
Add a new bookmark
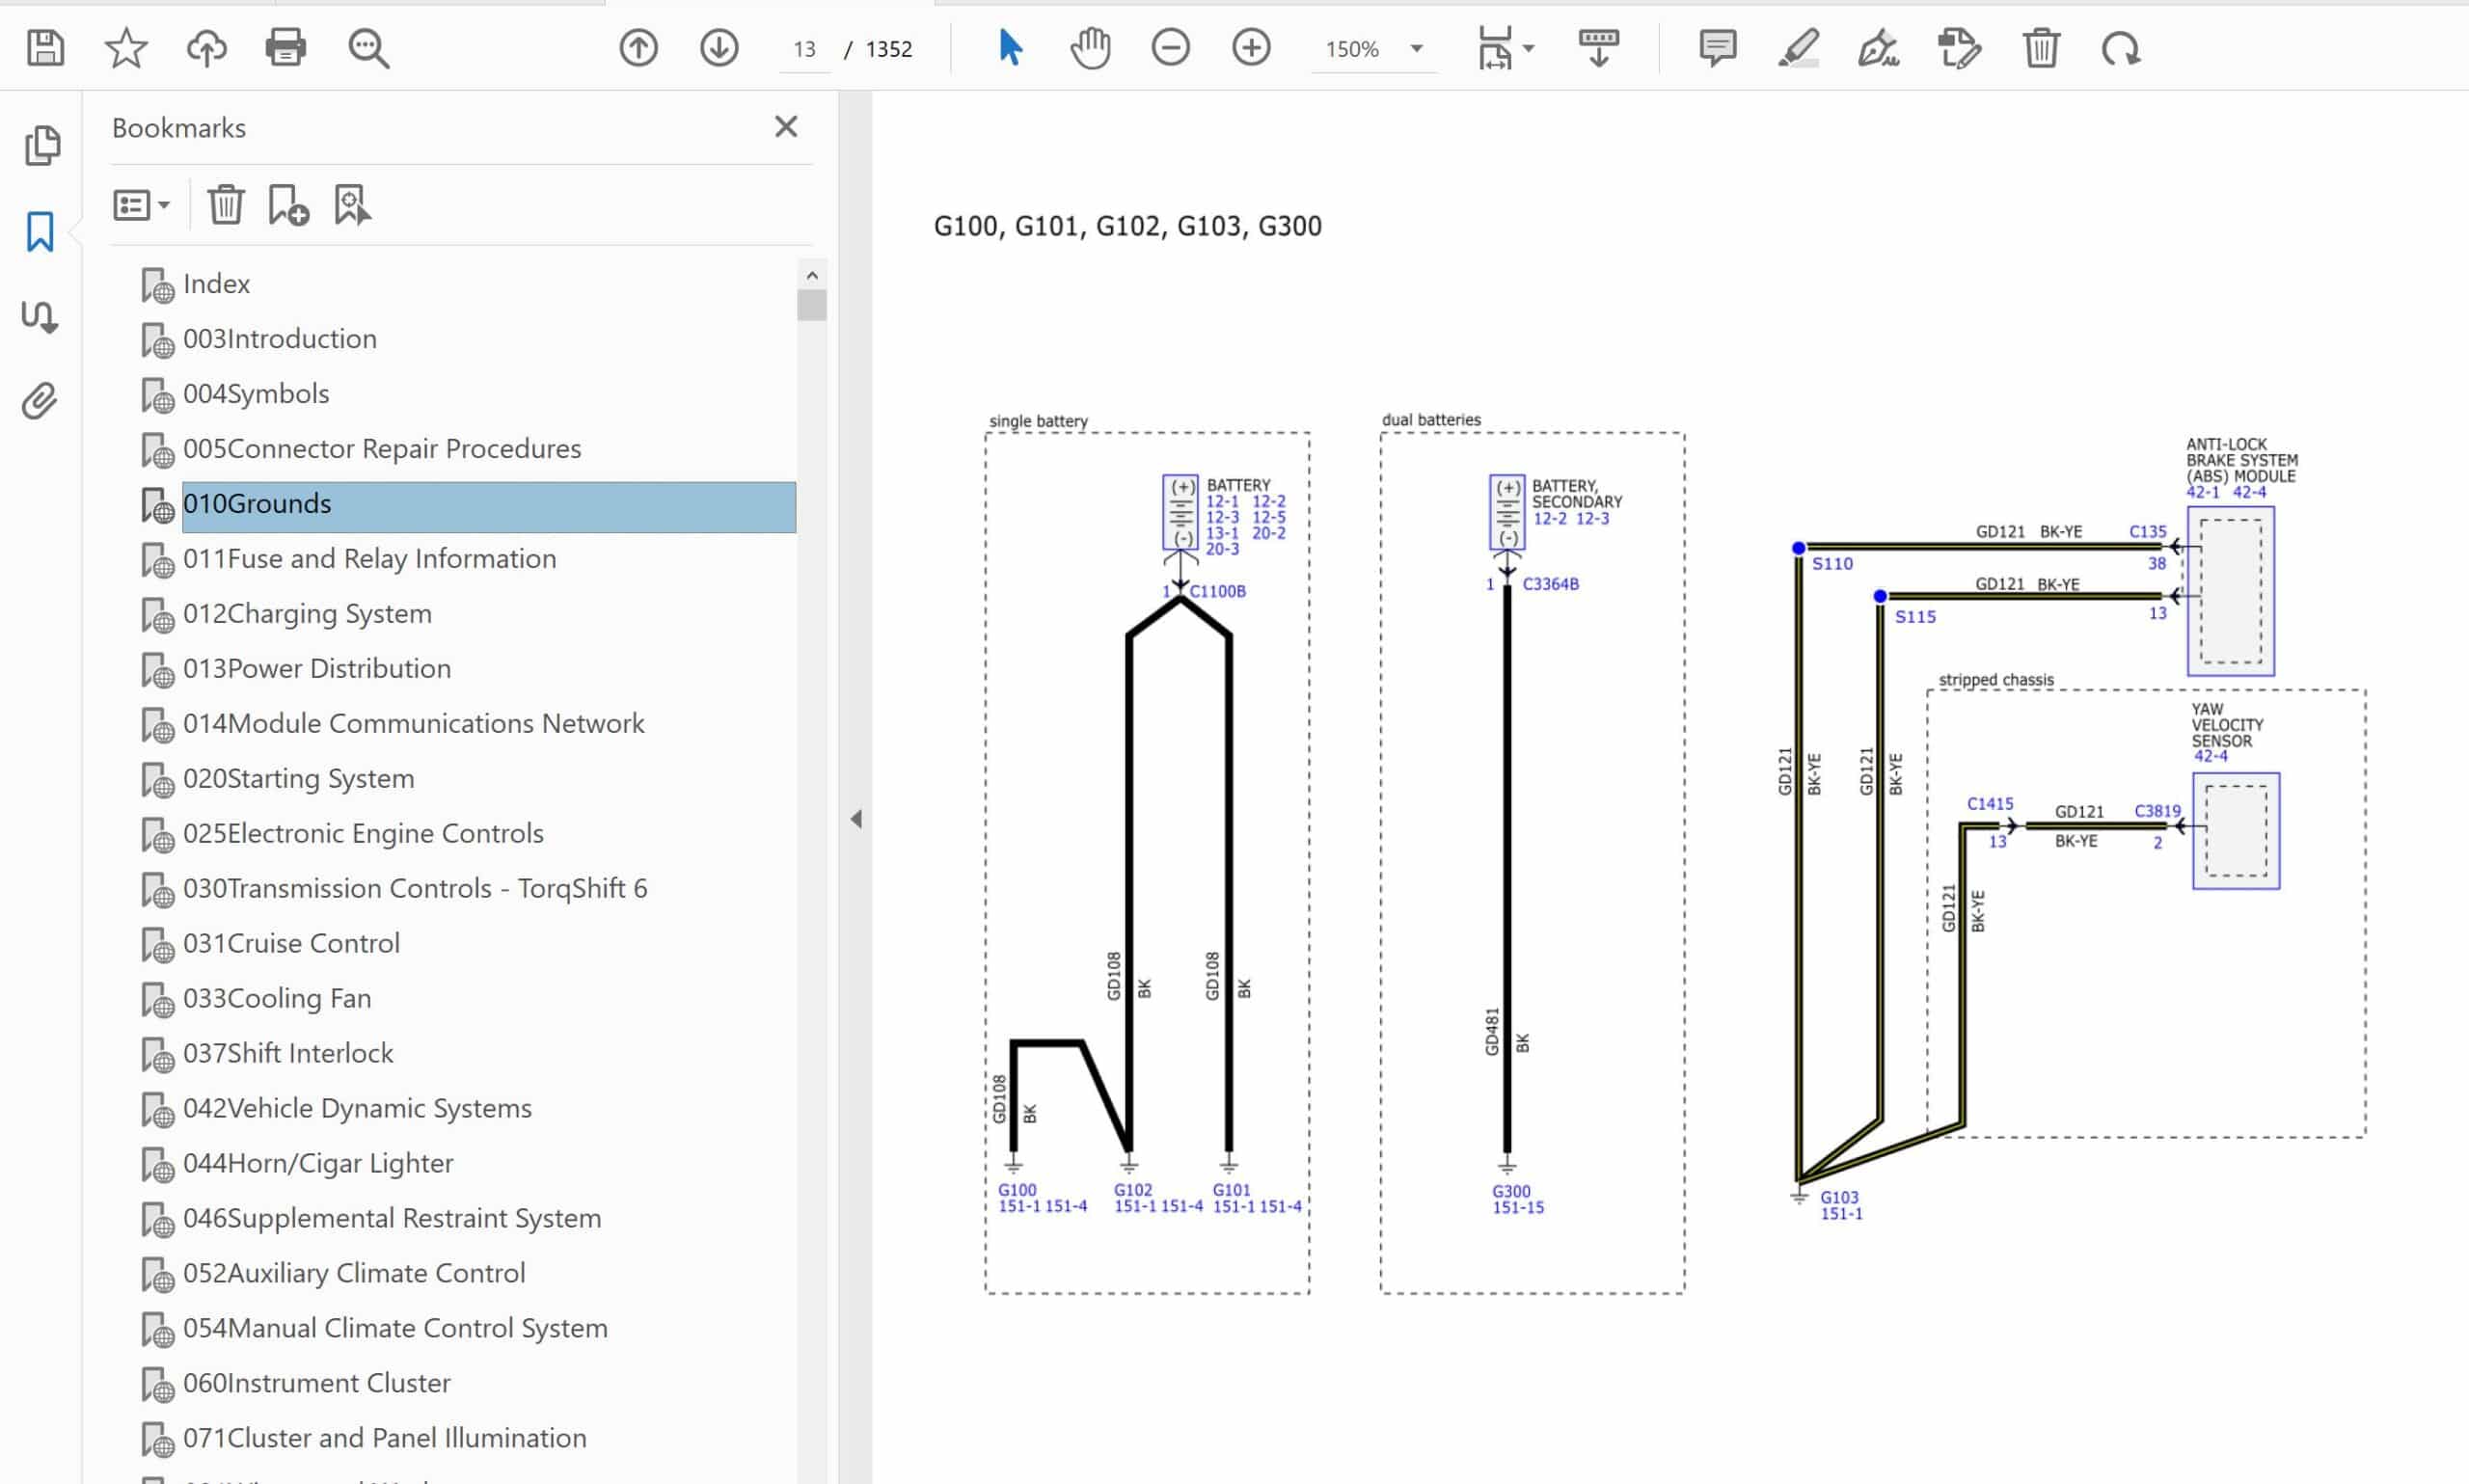click(288, 205)
